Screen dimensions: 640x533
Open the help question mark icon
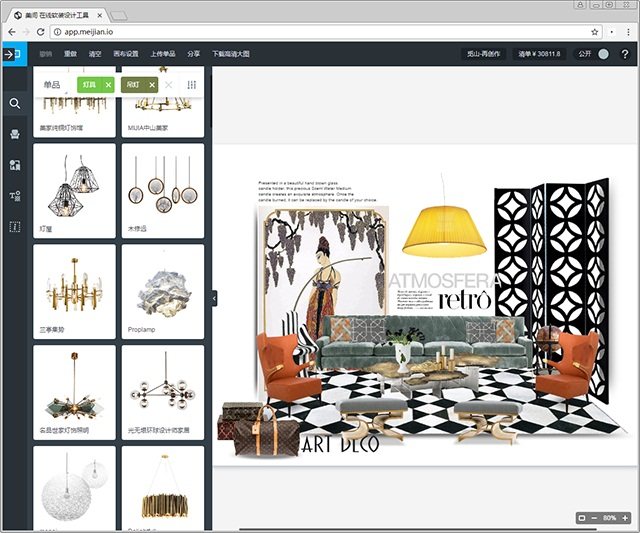pyautogui.click(x=624, y=54)
